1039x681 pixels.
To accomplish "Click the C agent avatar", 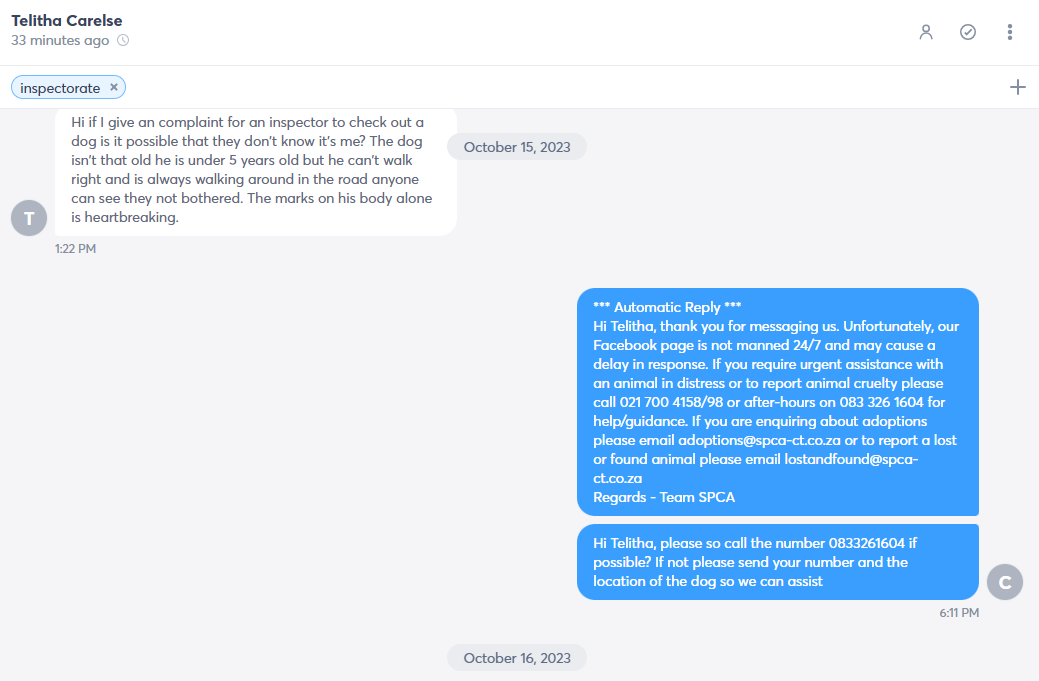I will 1005,582.
